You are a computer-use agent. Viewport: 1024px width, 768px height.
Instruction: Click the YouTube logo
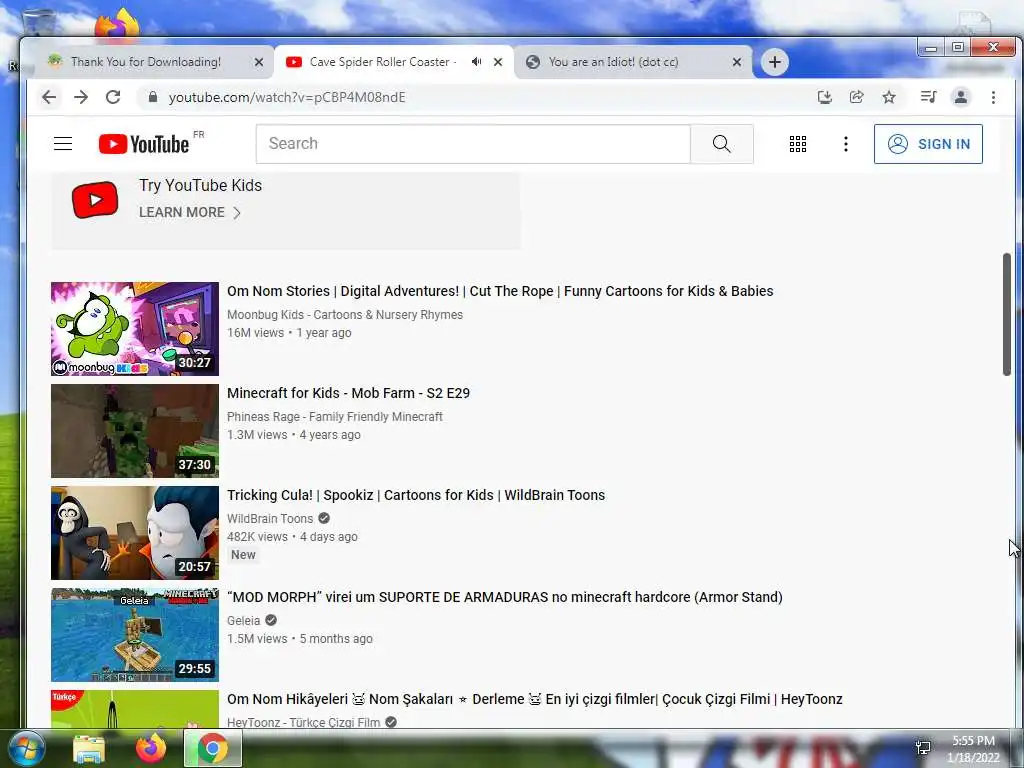coord(144,144)
